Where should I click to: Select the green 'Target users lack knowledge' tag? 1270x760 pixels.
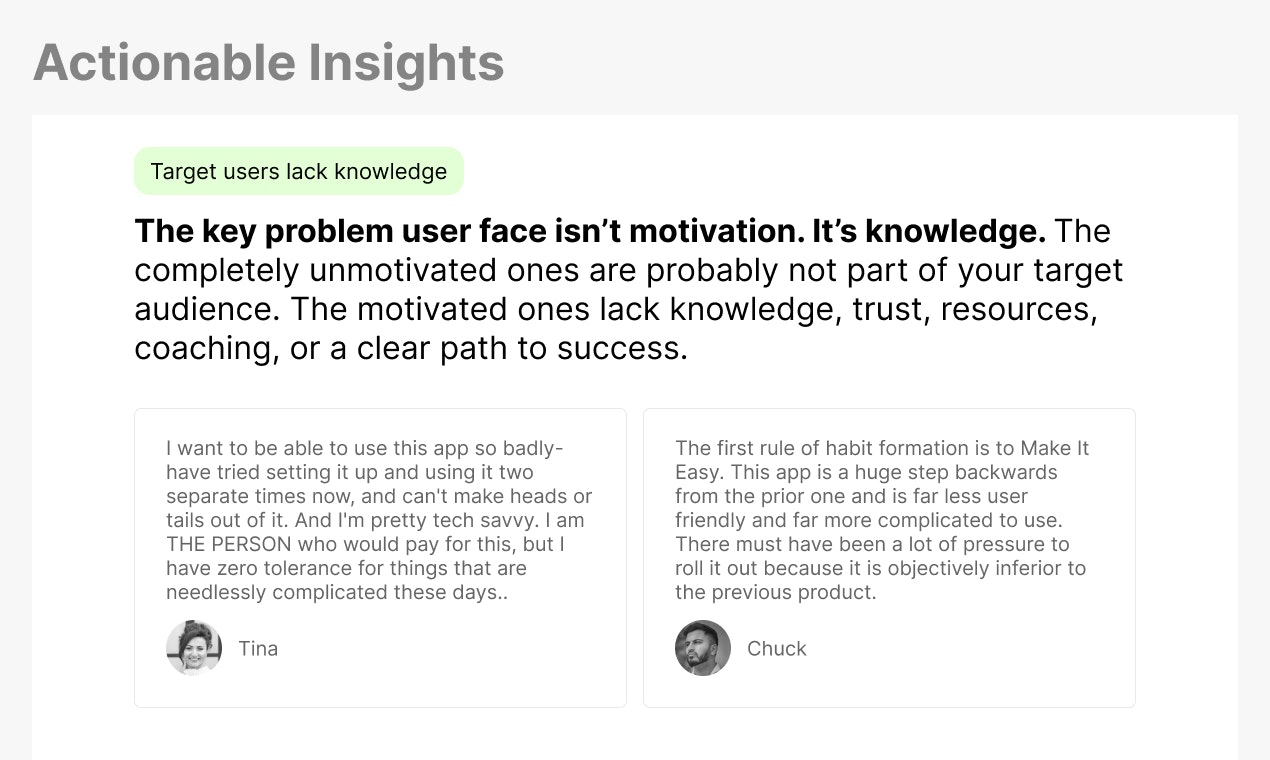click(x=299, y=171)
